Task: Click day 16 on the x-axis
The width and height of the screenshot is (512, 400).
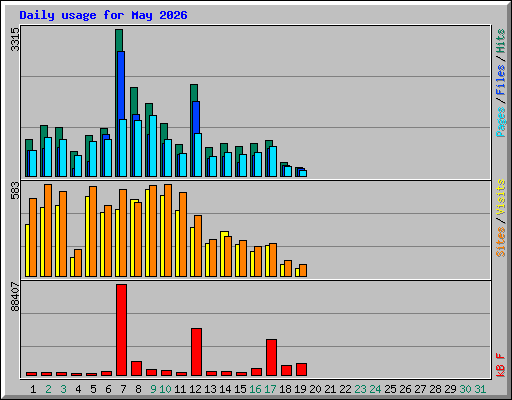Action: click(255, 389)
